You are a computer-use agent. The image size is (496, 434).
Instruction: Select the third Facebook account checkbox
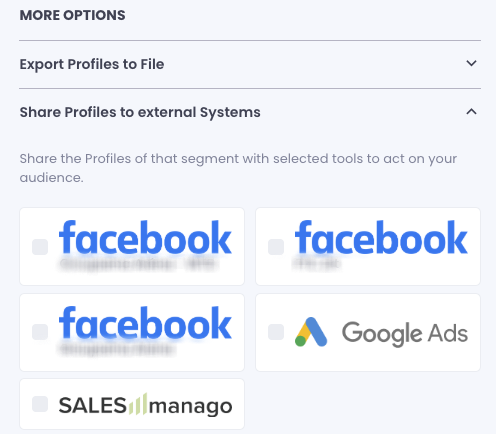[40, 332]
